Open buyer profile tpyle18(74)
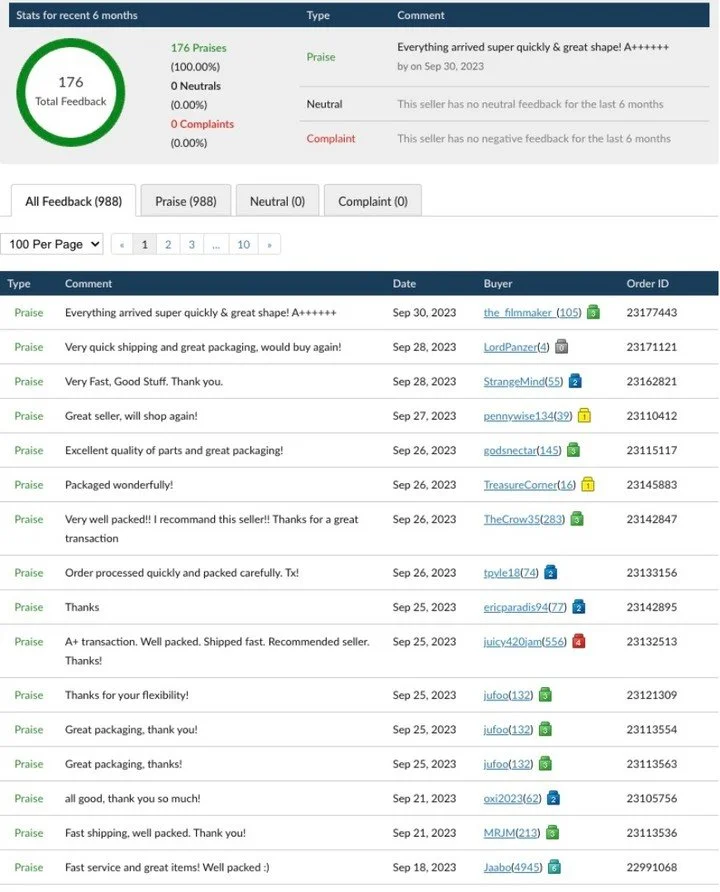Image resolution: width=720 pixels, height=892 pixels. click(x=511, y=572)
